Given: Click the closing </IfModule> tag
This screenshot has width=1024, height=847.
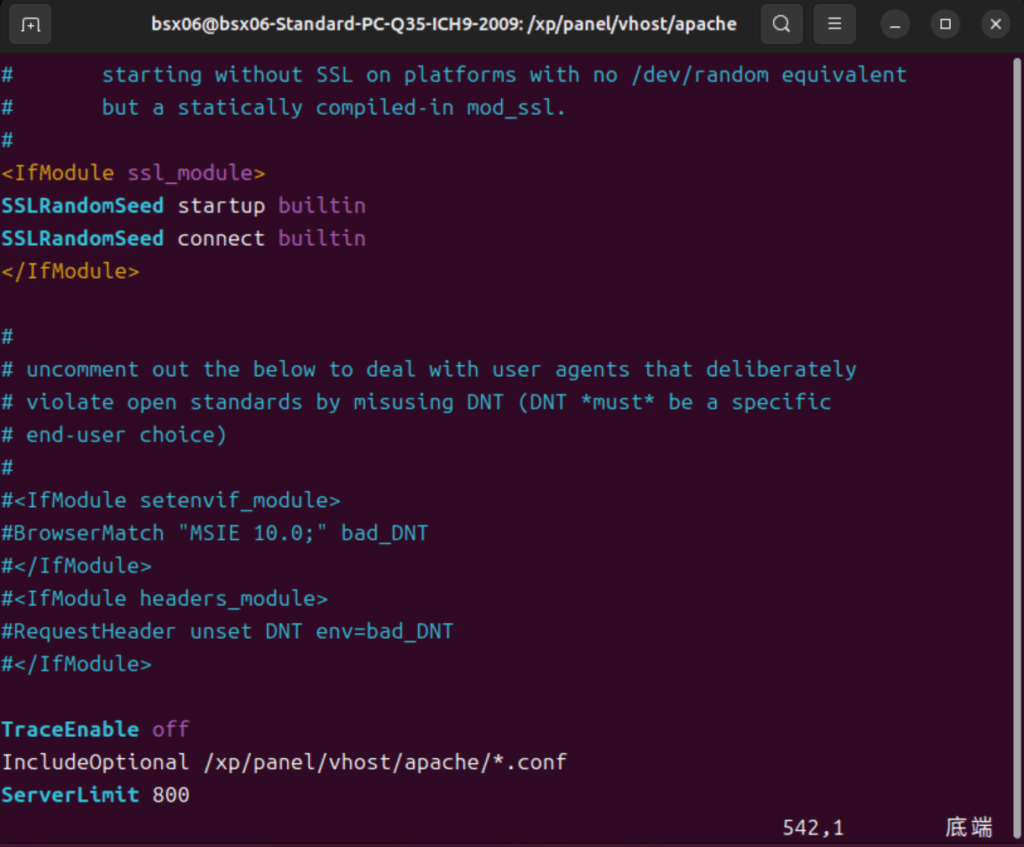Looking at the screenshot, I should [71, 271].
